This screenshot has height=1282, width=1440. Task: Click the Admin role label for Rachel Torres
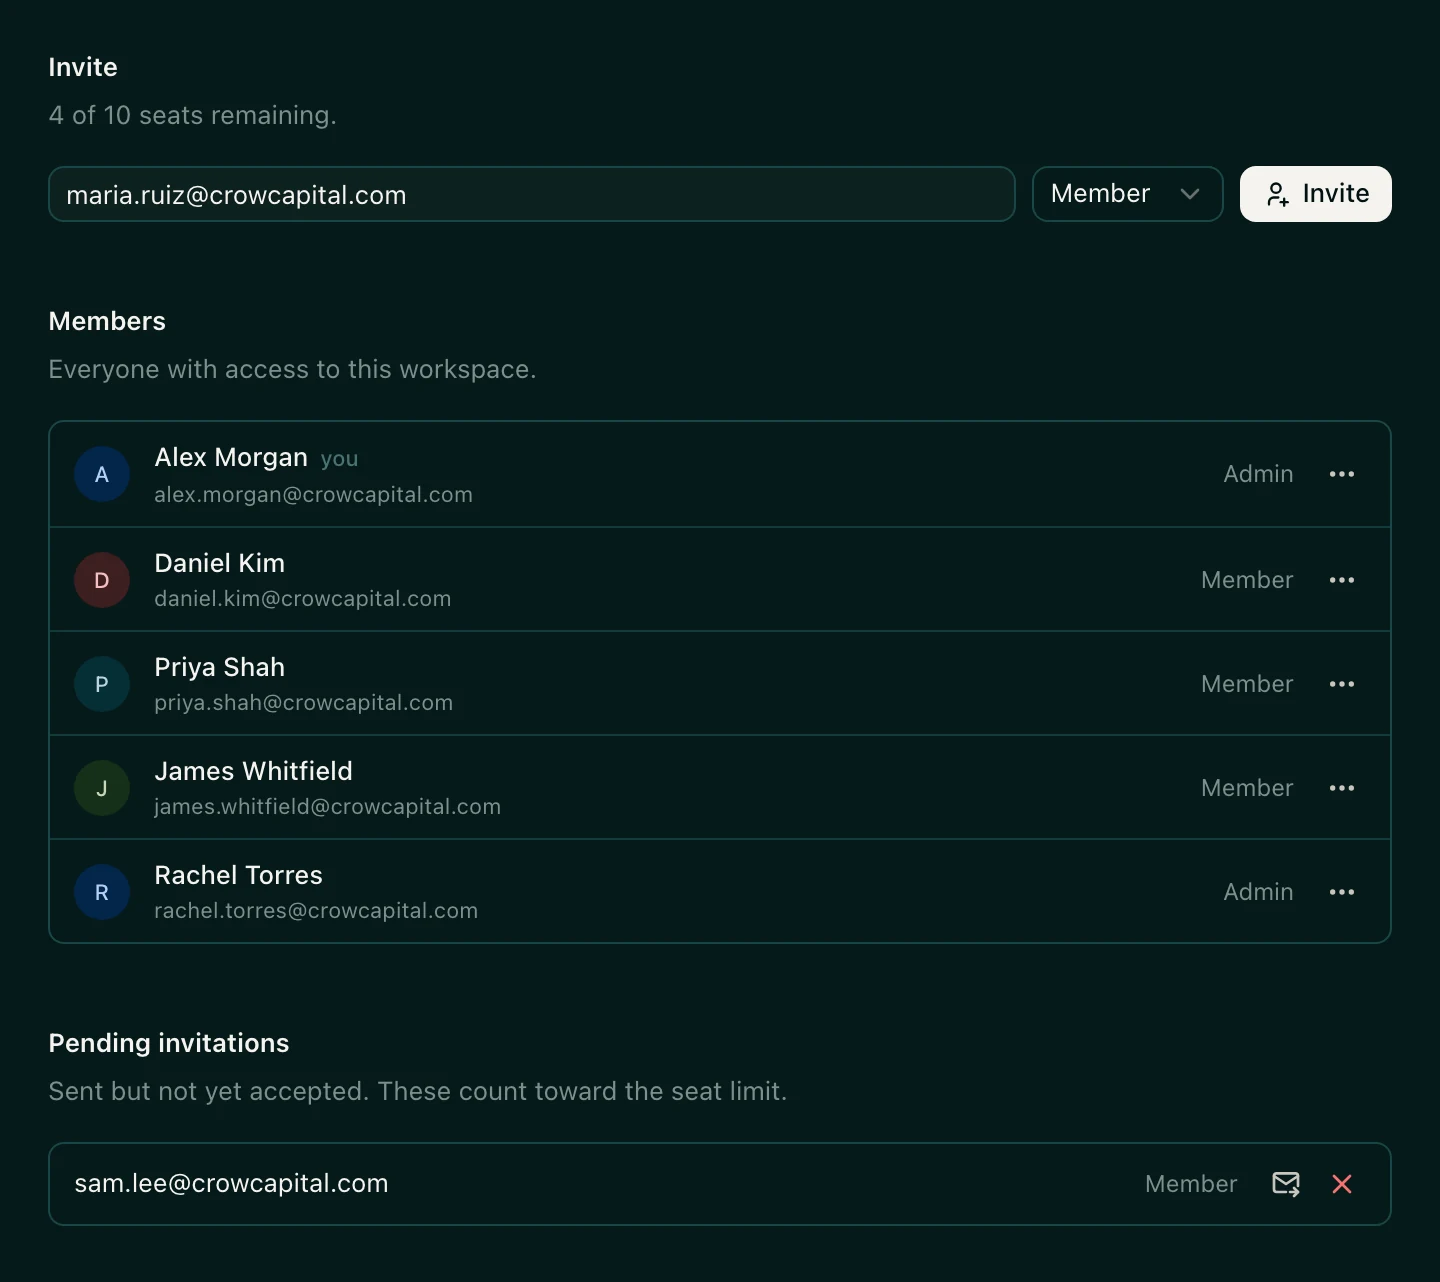tap(1258, 892)
